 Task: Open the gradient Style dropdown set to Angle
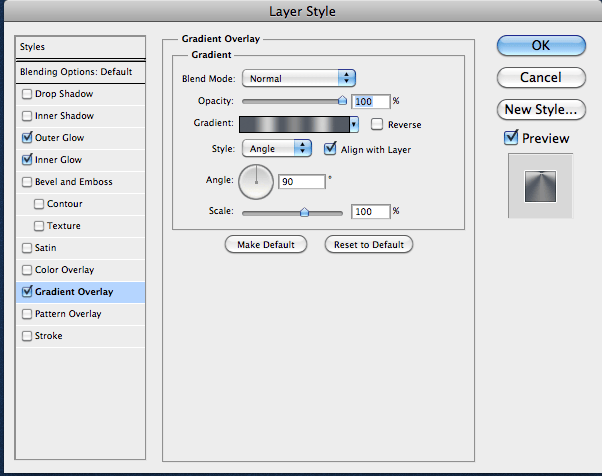point(277,149)
